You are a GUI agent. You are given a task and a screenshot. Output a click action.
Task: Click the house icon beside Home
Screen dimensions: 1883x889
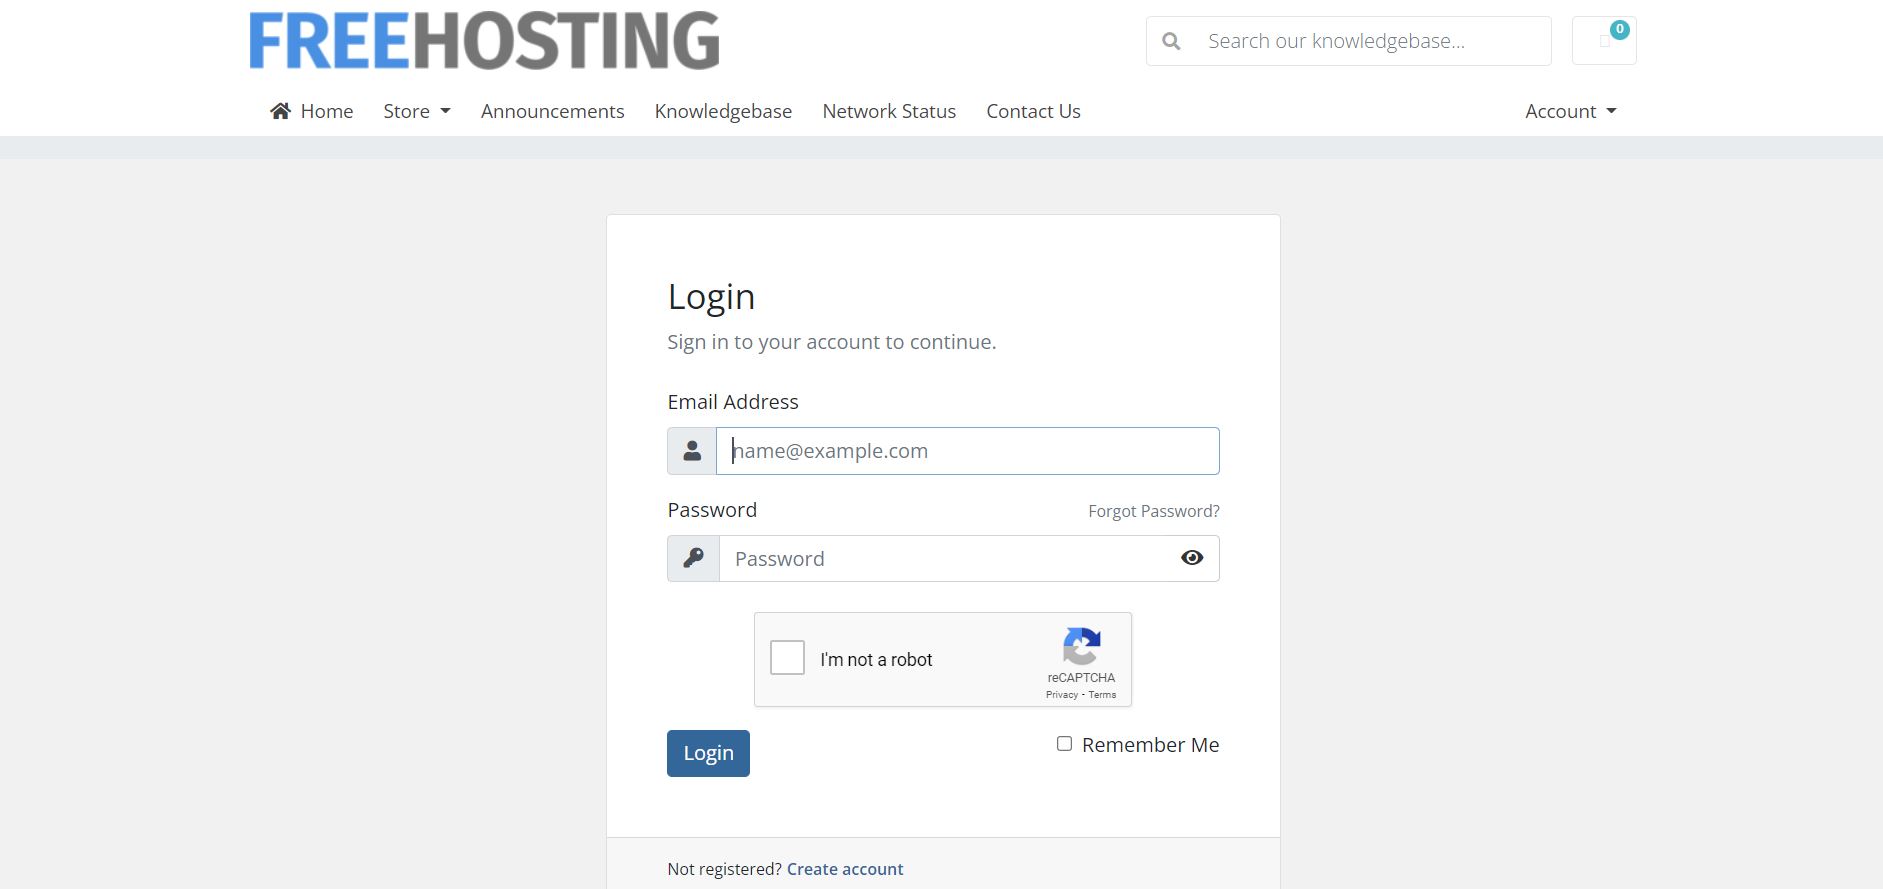(280, 111)
